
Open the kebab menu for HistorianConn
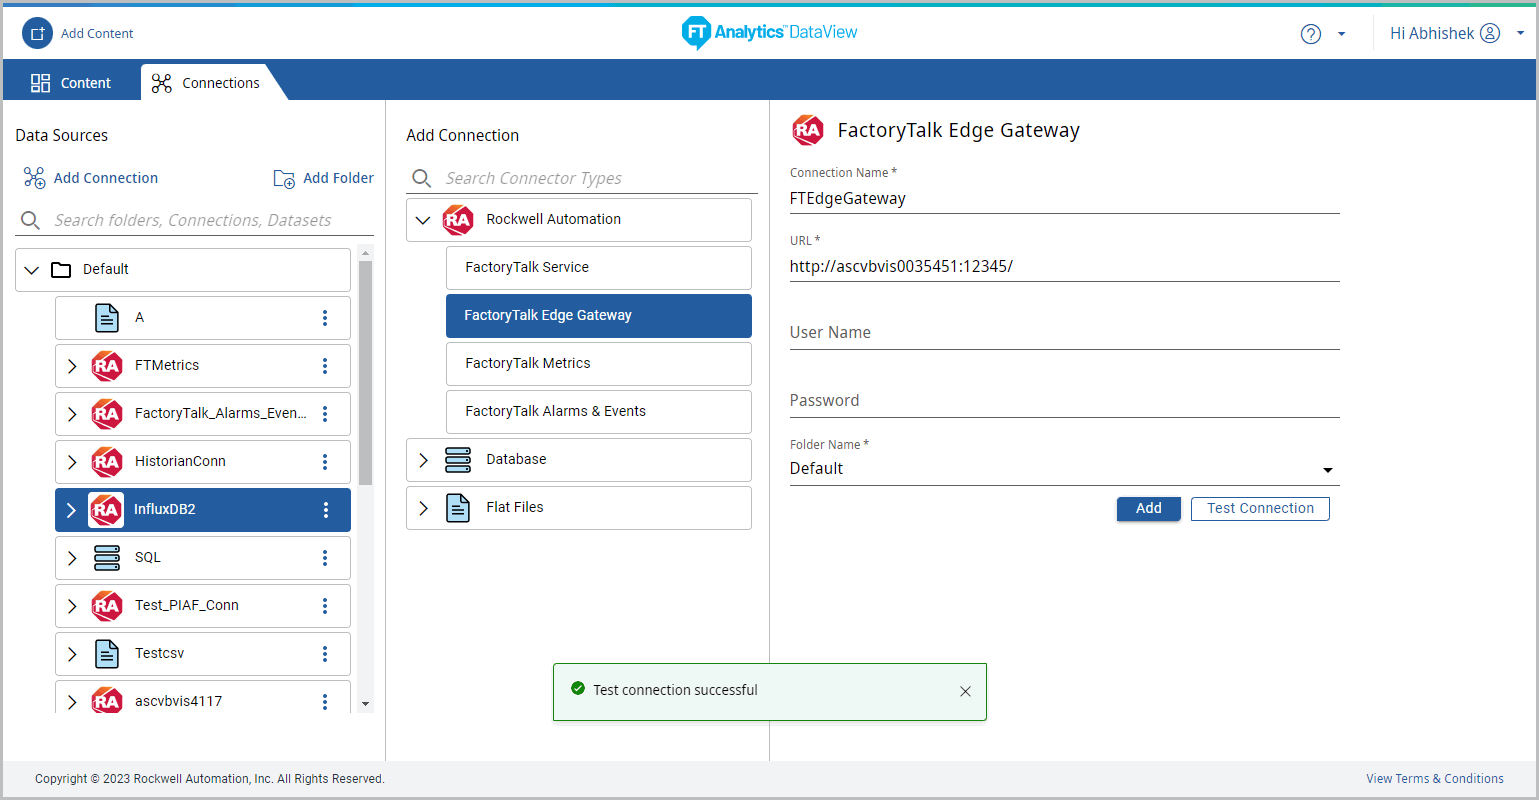[x=325, y=462]
